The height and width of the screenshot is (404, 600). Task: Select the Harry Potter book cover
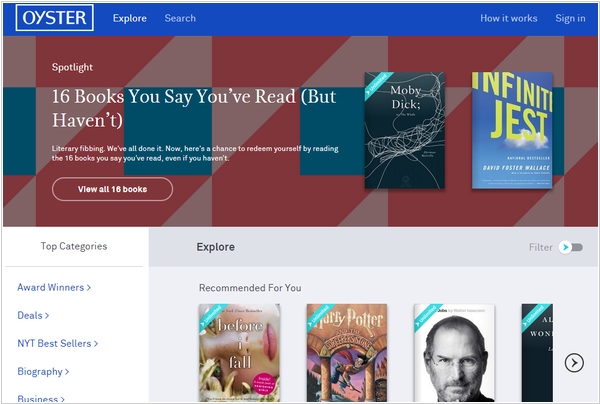346,353
